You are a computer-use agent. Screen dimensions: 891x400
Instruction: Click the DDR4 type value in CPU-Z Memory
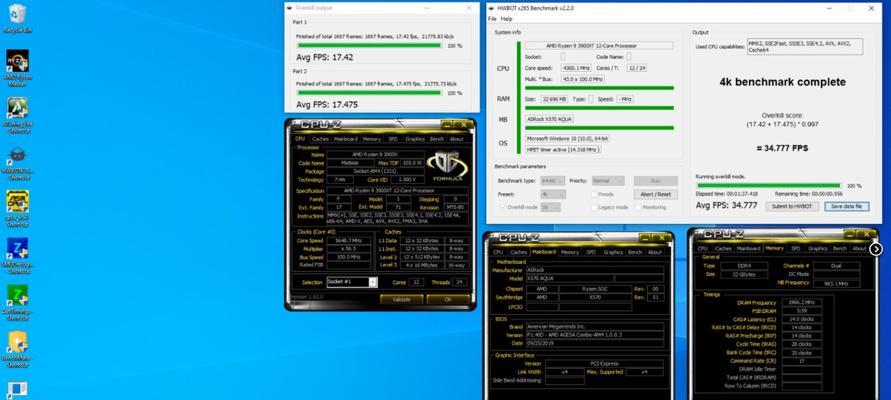coord(744,266)
